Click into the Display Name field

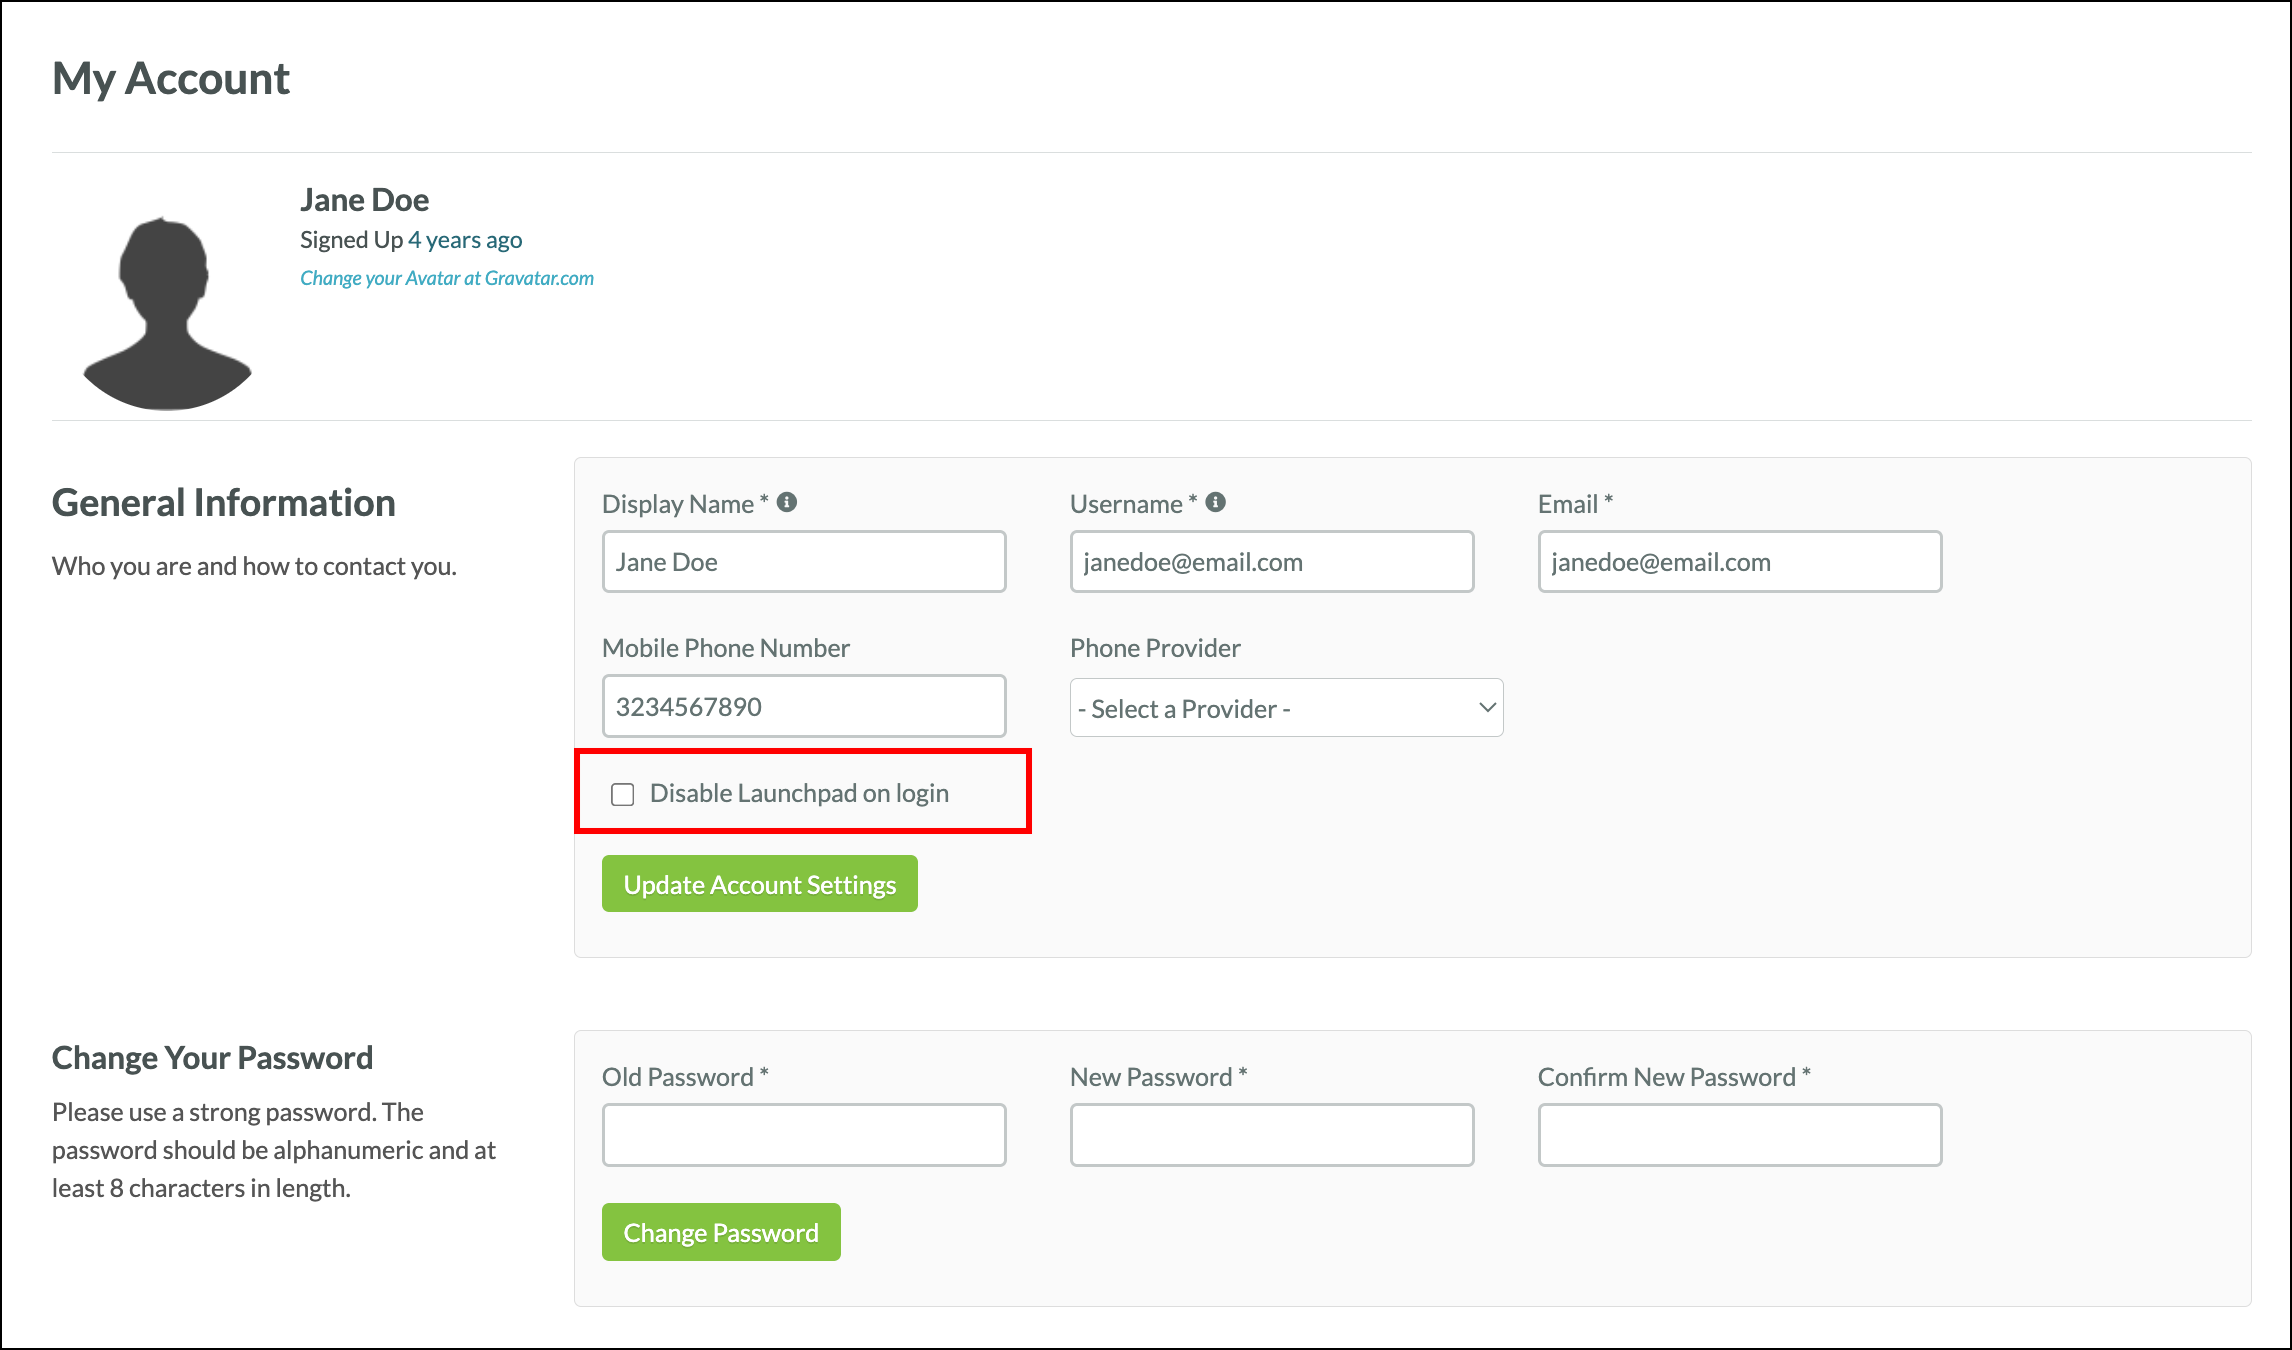pyautogui.click(x=803, y=561)
